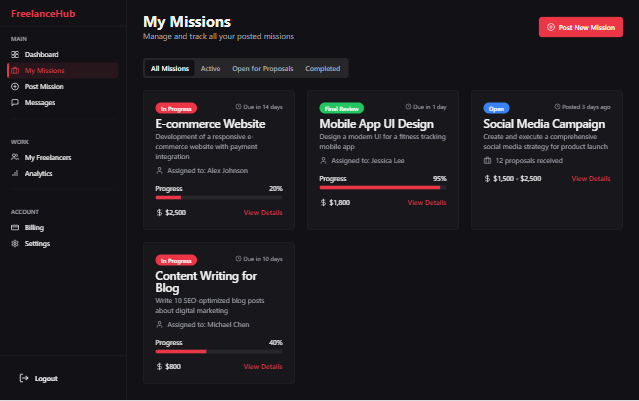Select the All Missions tab
Screen dimensions: 639x401
point(170,68)
